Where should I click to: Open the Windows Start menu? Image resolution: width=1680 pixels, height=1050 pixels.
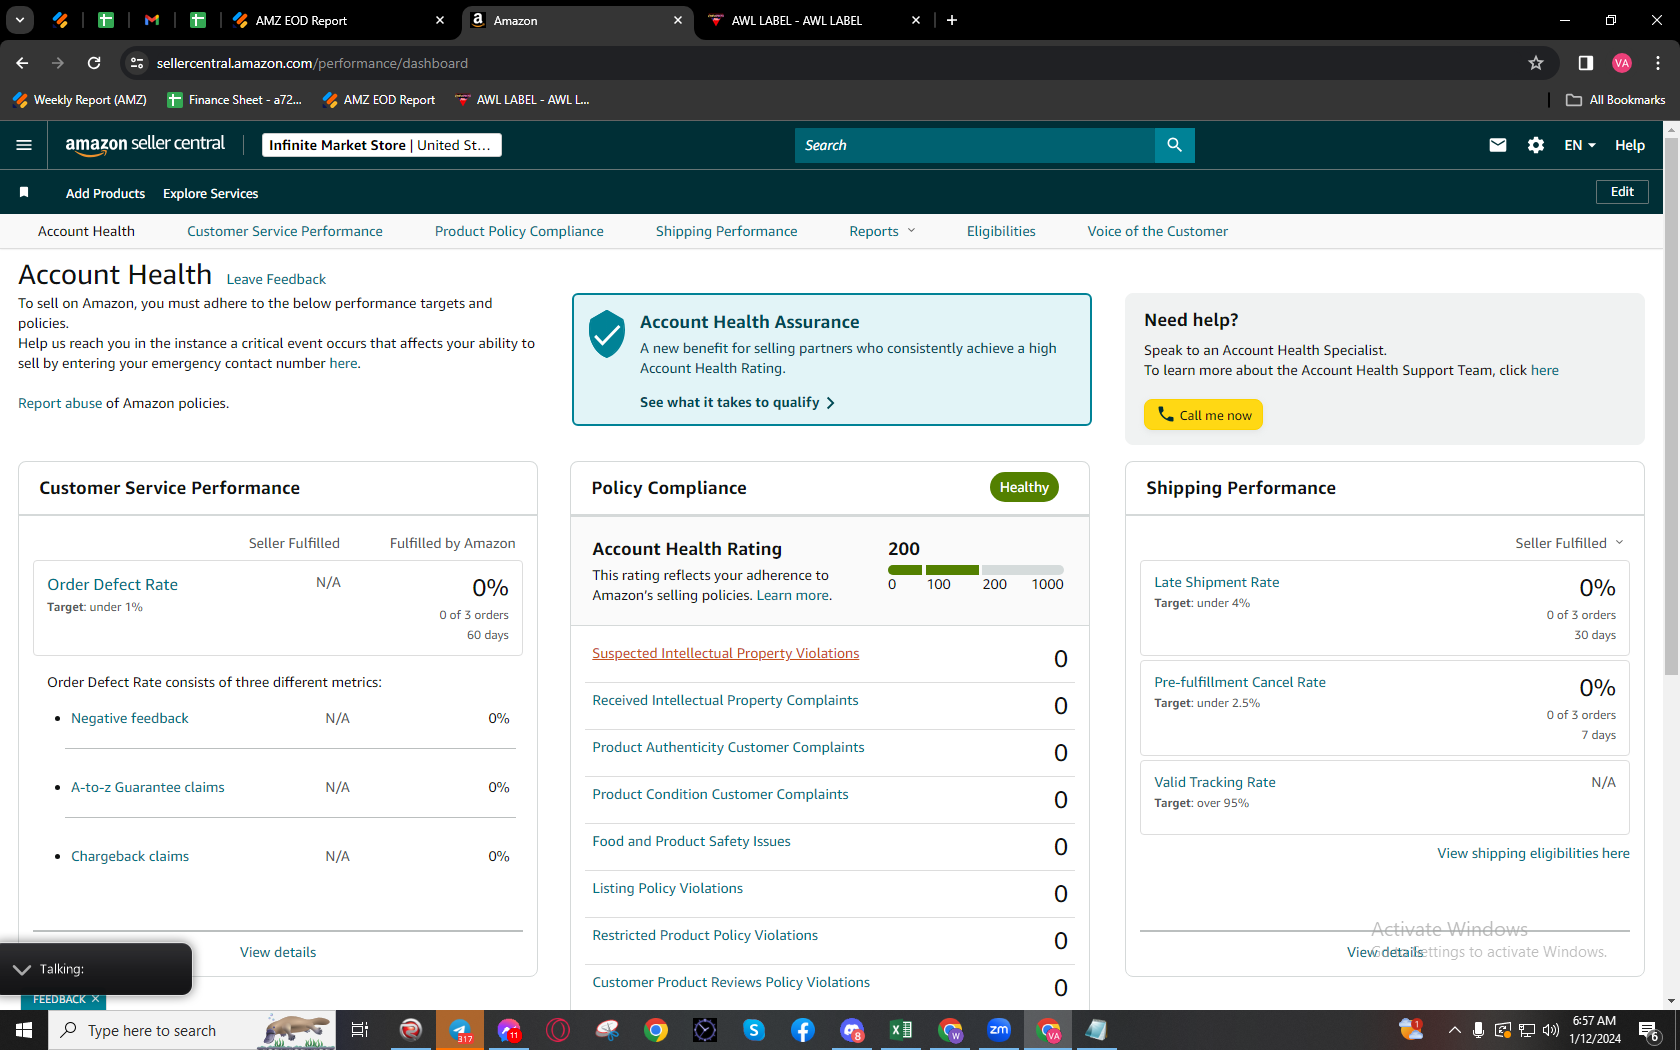click(x=24, y=1030)
